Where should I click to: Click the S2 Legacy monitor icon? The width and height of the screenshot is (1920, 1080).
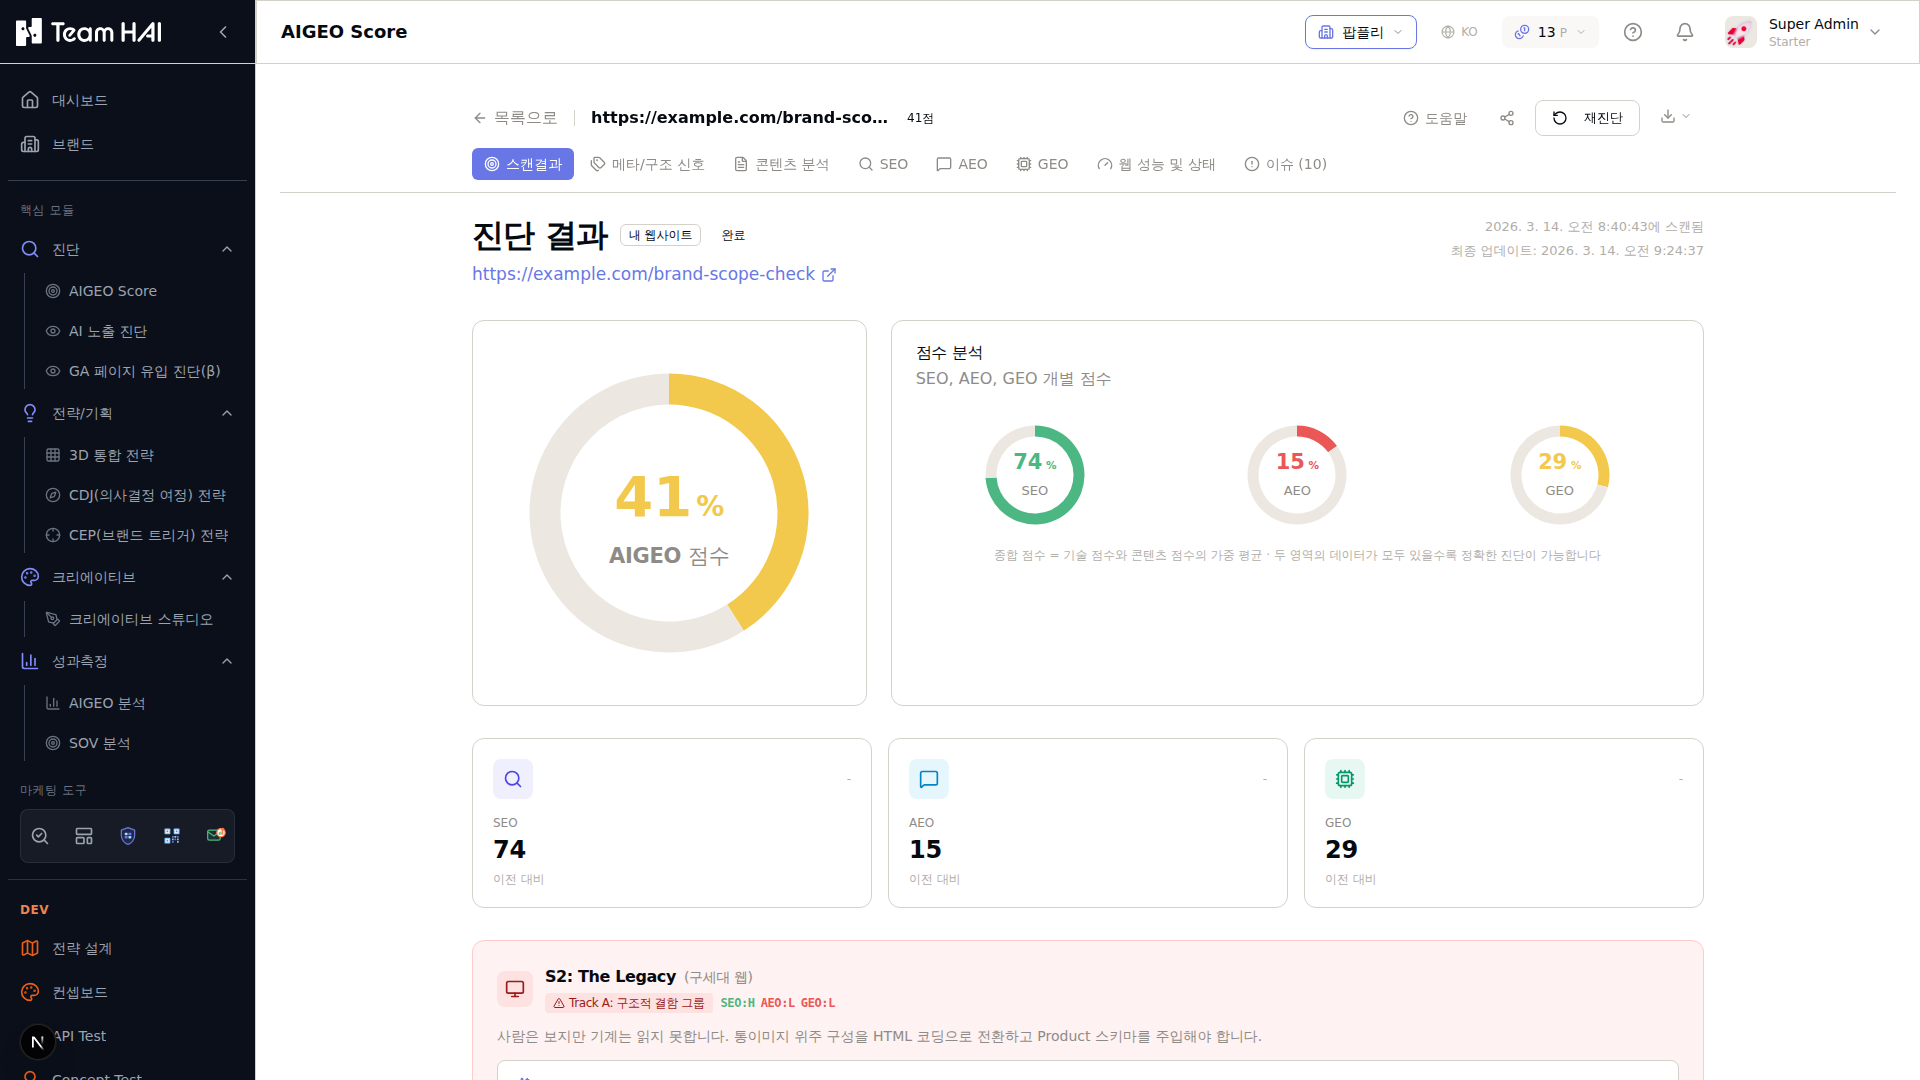click(x=515, y=989)
